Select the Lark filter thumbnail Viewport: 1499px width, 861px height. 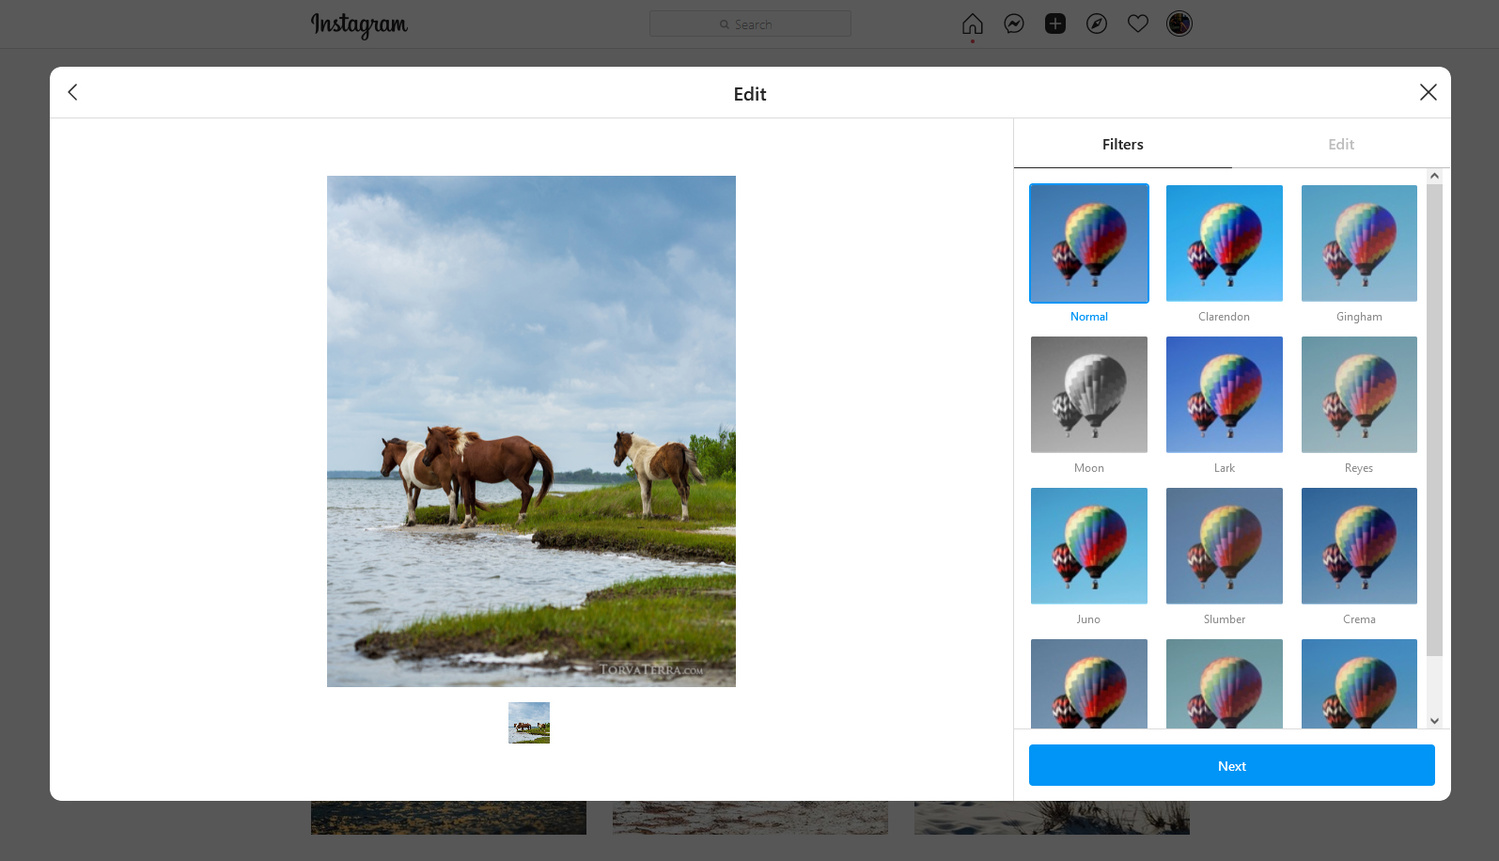coord(1224,394)
